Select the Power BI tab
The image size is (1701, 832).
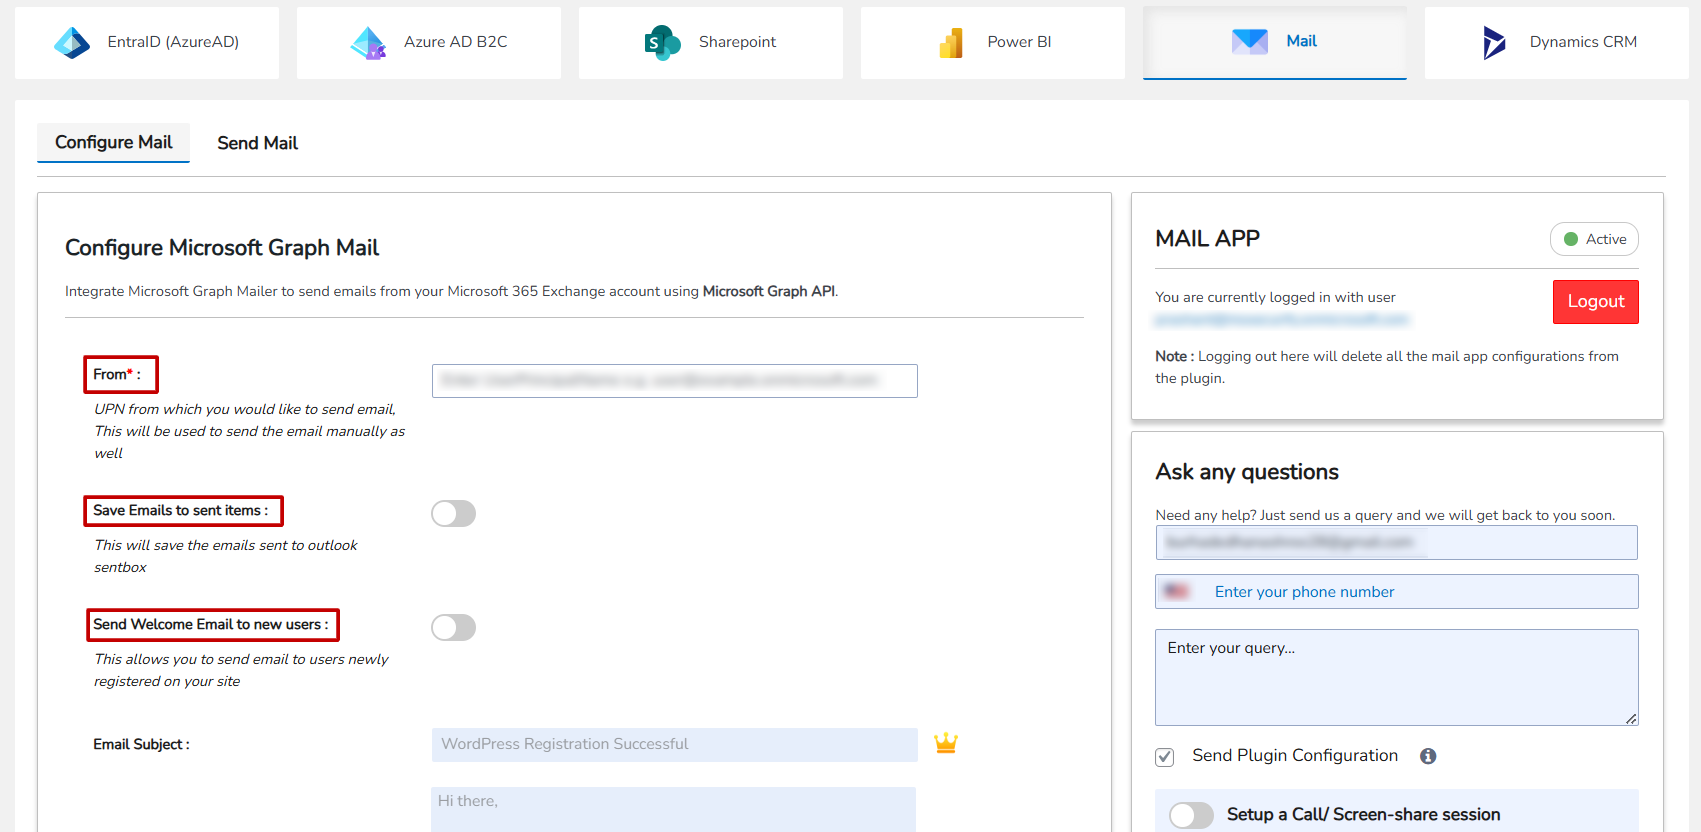pos(993,42)
